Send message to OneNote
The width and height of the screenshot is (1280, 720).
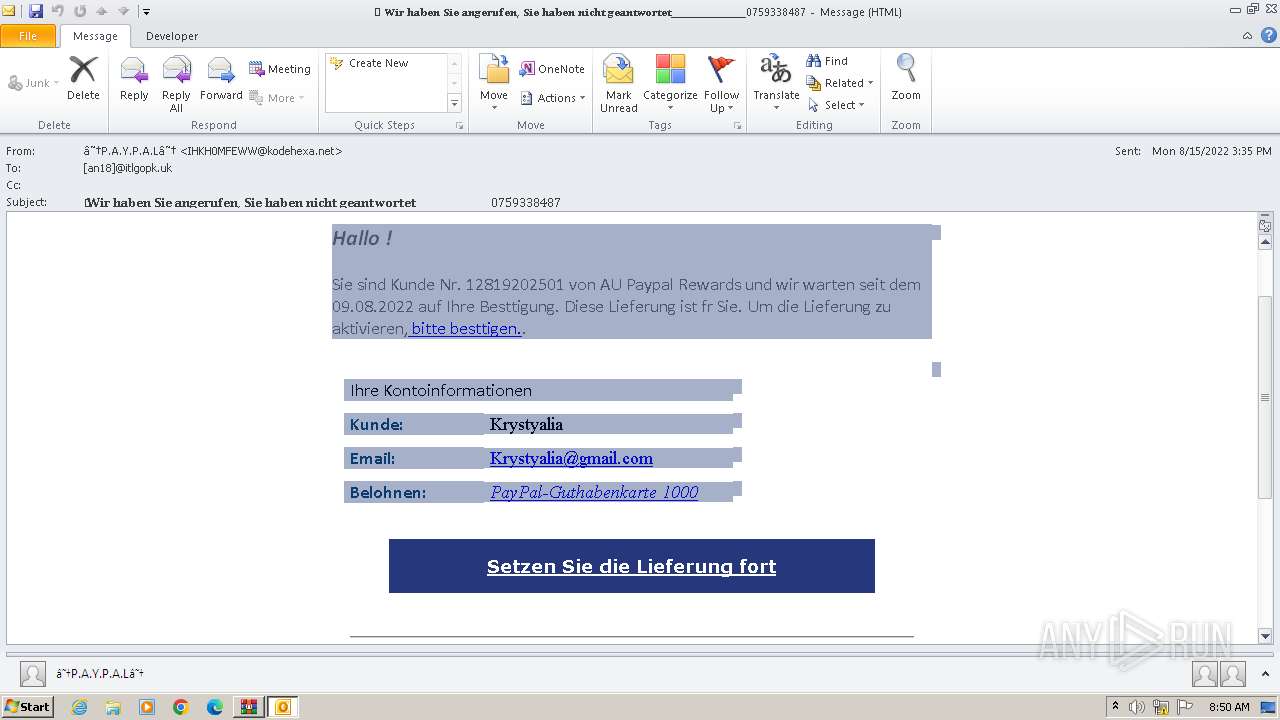(552, 69)
